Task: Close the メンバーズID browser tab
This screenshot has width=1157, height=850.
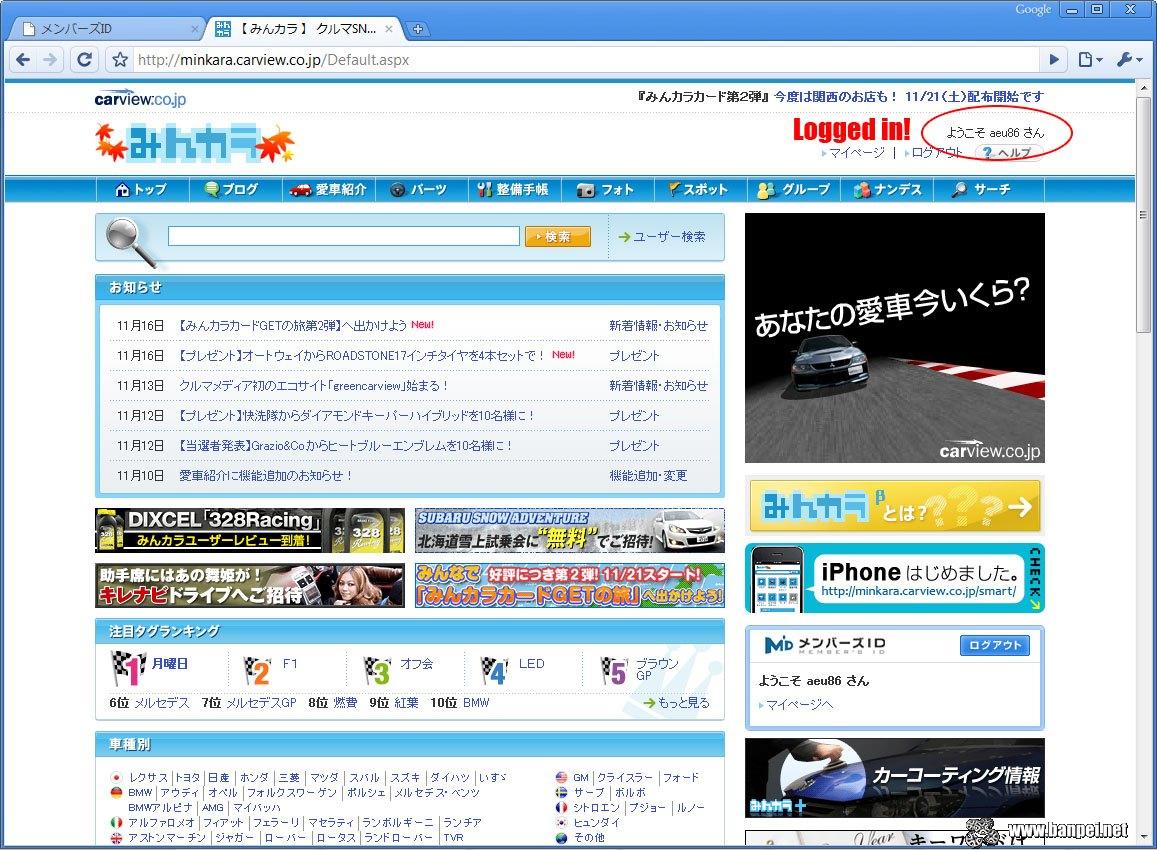Action: (194, 29)
